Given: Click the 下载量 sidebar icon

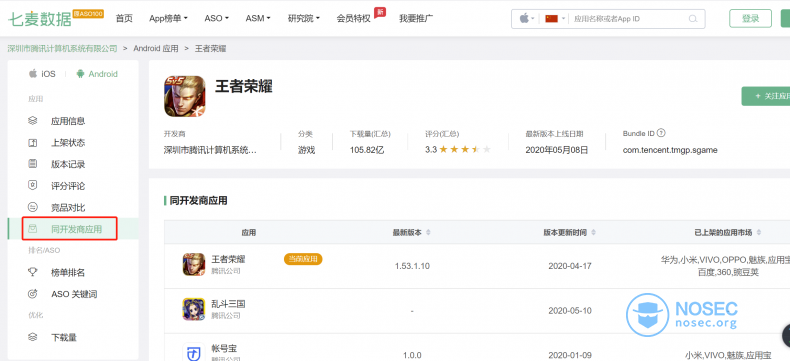Looking at the screenshot, I should 33,337.
